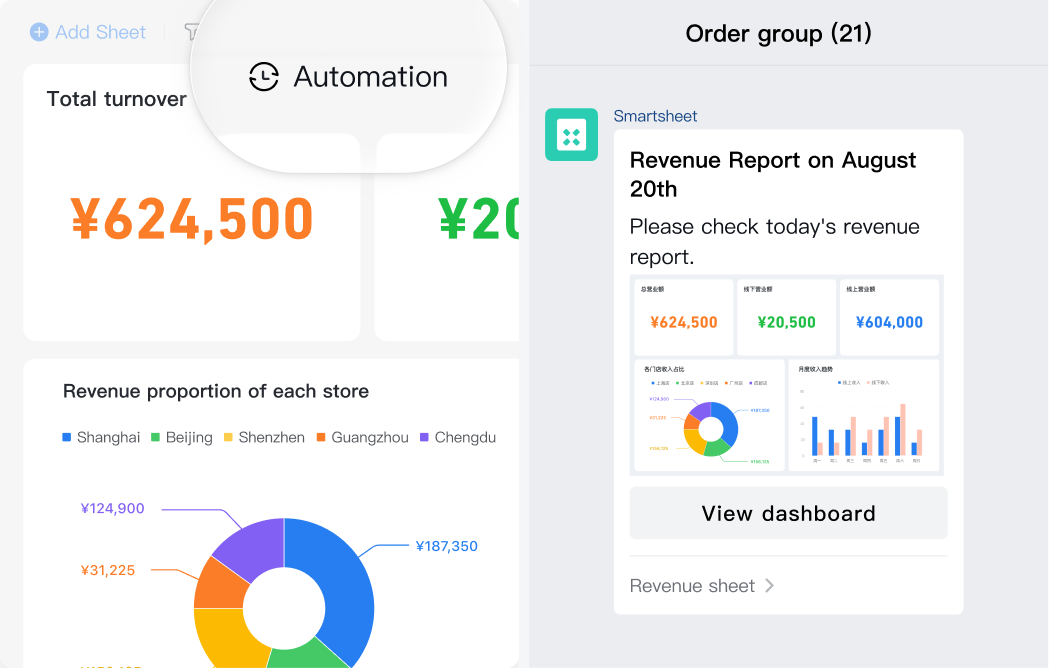Open the Smartsheet app avatar icon

pyautogui.click(x=571, y=135)
